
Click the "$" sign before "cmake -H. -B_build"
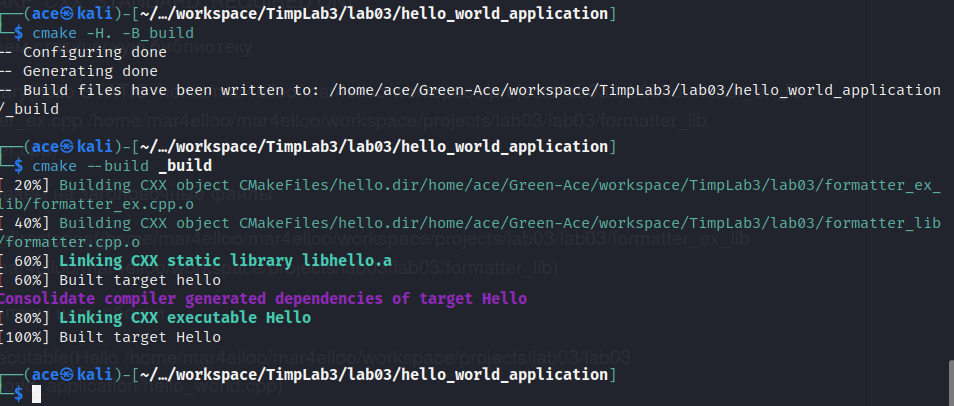(19, 33)
